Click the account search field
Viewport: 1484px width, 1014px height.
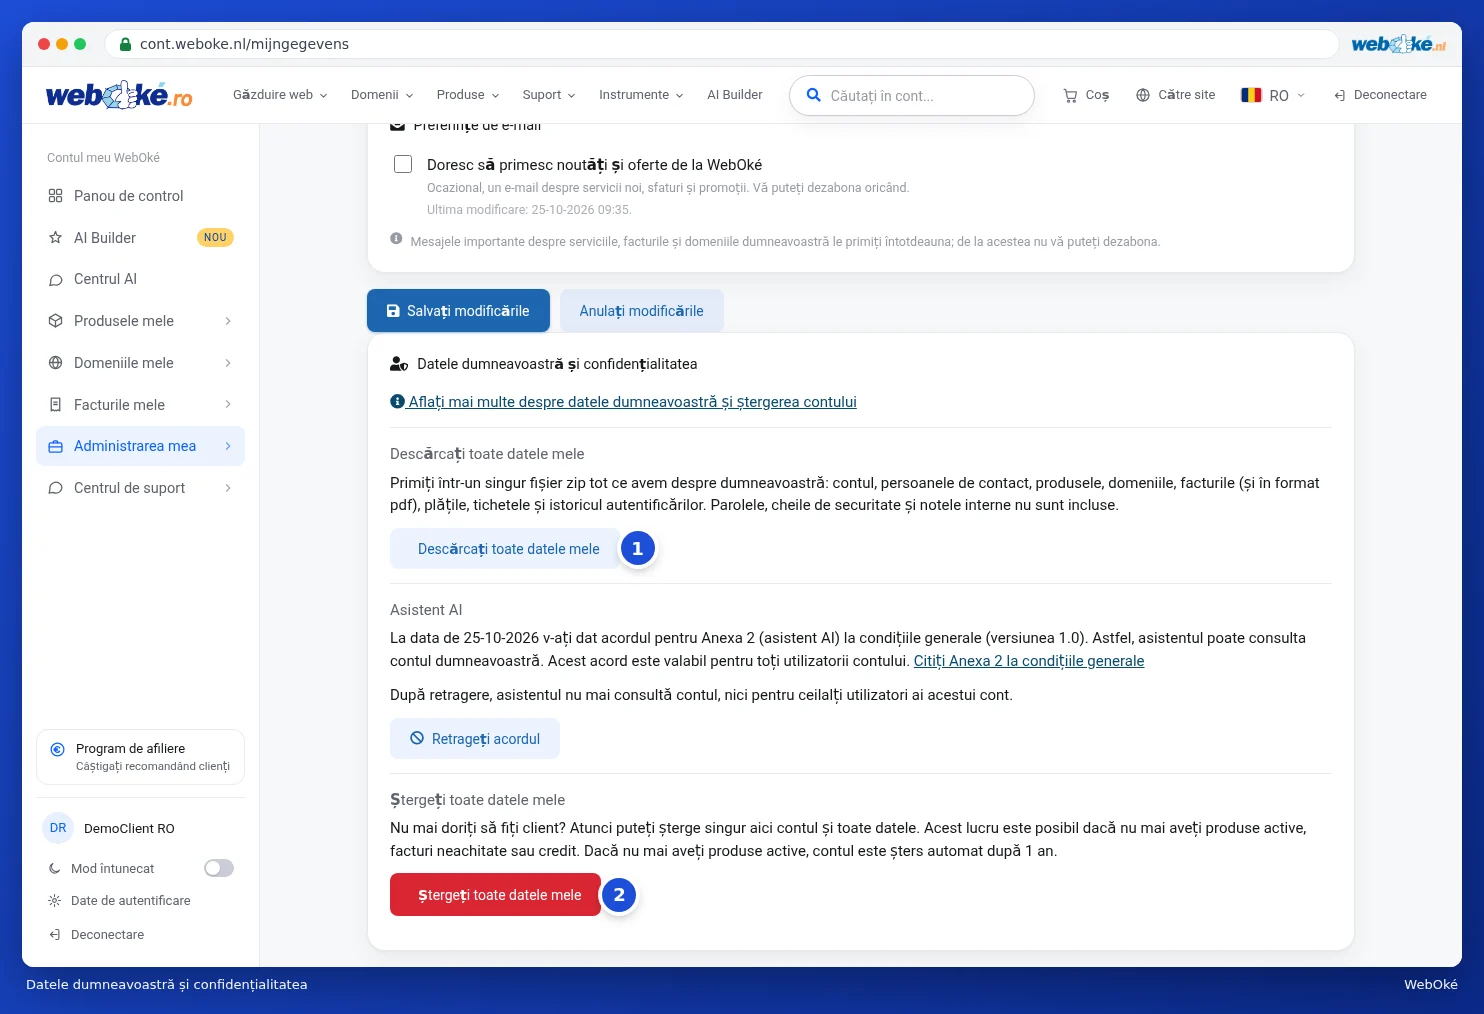pos(912,96)
